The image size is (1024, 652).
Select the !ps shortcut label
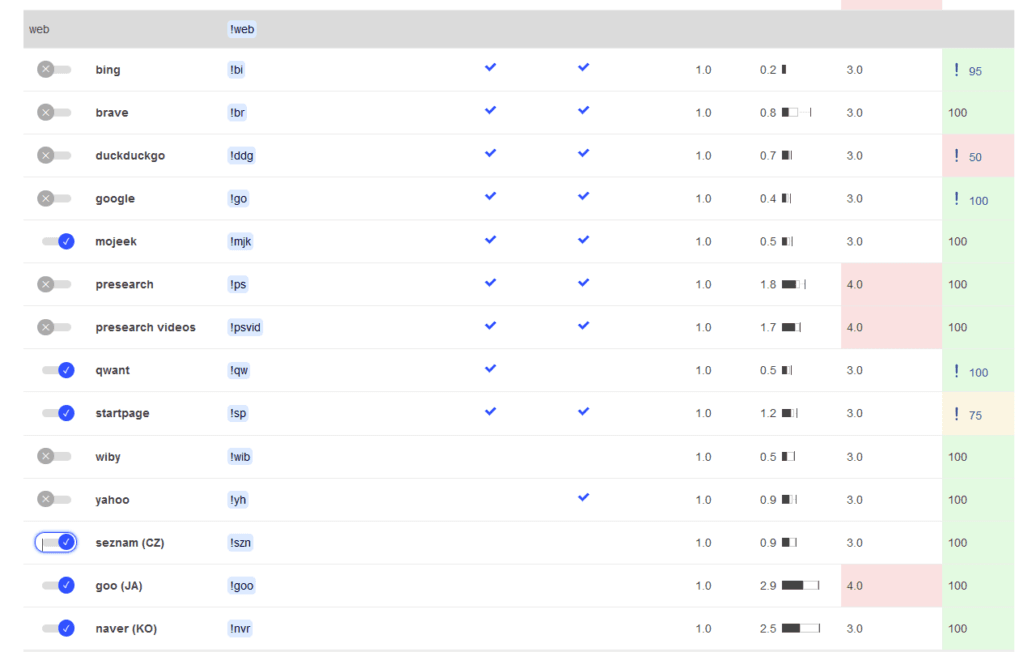[x=238, y=284]
